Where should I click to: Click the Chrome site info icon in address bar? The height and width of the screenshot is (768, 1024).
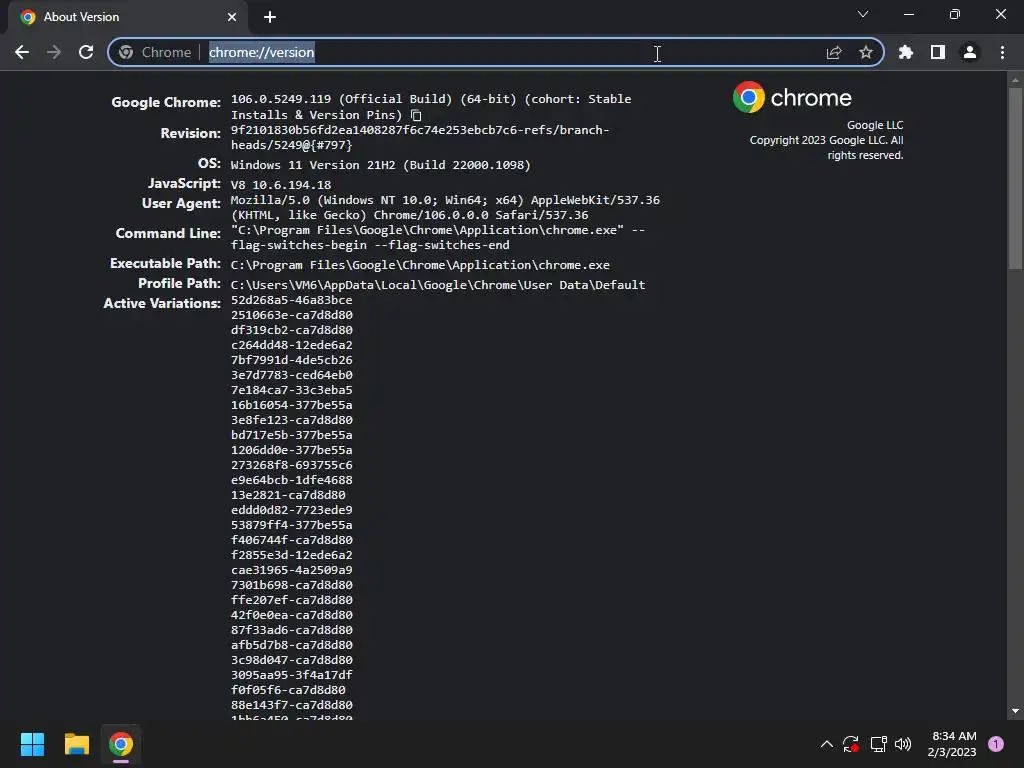126,52
